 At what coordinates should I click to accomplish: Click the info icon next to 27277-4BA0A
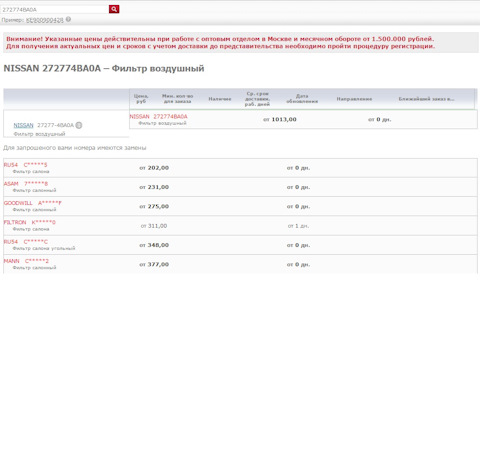tap(79, 125)
